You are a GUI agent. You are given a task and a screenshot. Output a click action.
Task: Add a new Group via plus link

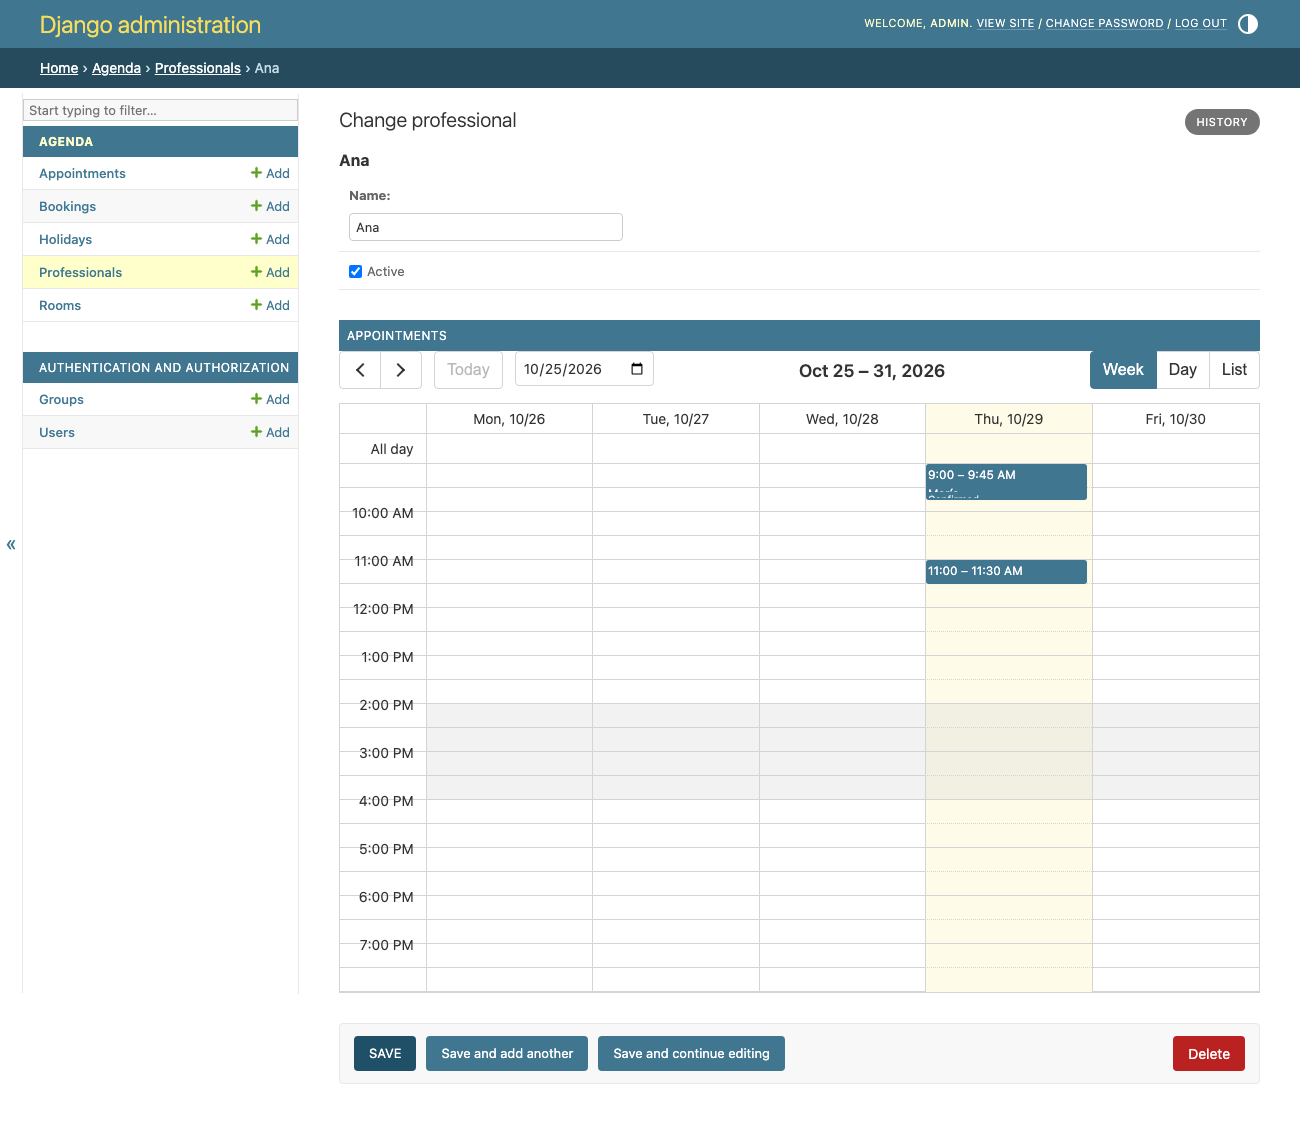270,399
